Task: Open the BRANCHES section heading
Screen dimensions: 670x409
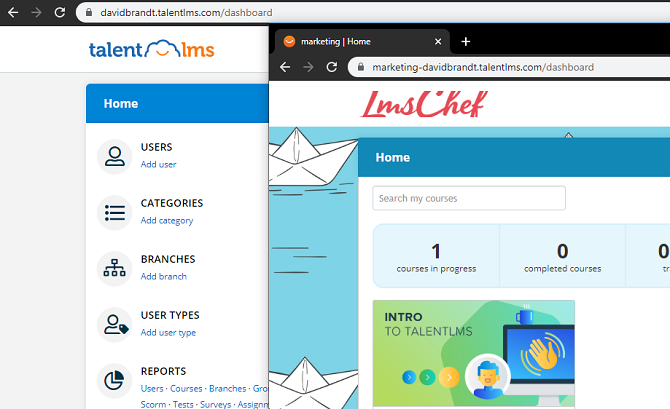Action: tap(168, 259)
